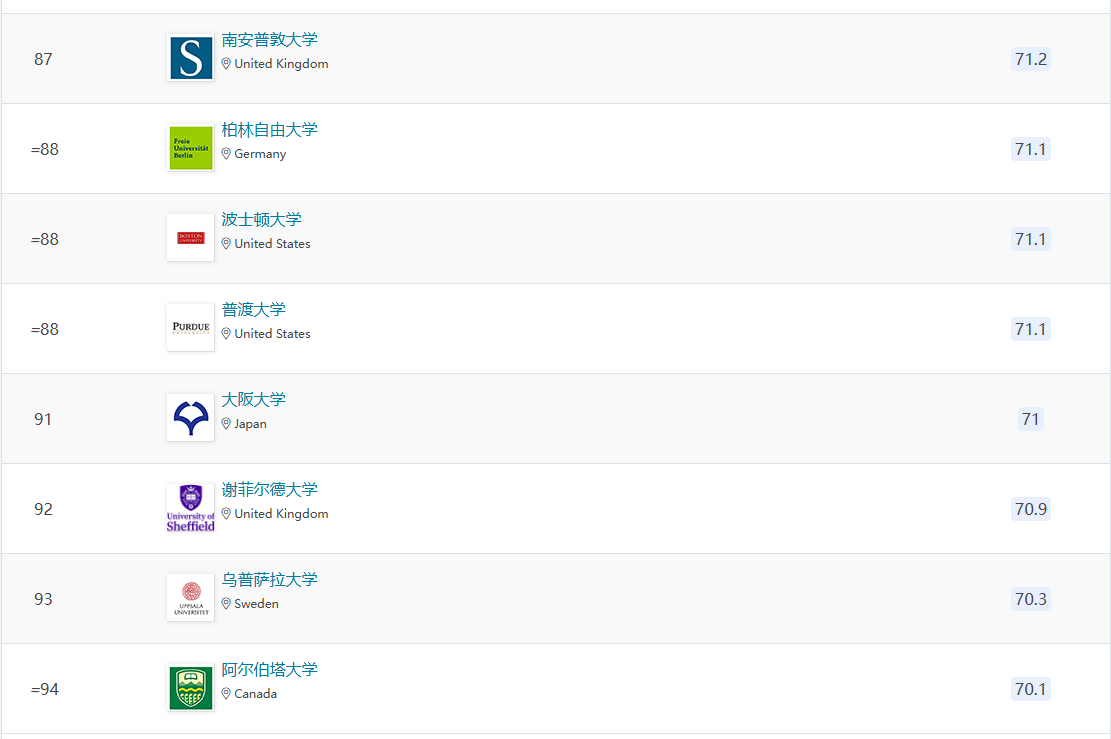Click the rank number 92
Viewport: 1111px width, 739px height.
43,509
